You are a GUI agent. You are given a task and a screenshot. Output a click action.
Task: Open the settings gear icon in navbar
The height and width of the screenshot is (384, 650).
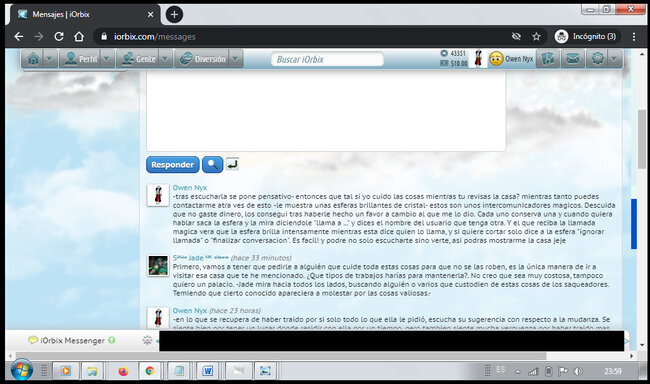click(x=597, y=59)
